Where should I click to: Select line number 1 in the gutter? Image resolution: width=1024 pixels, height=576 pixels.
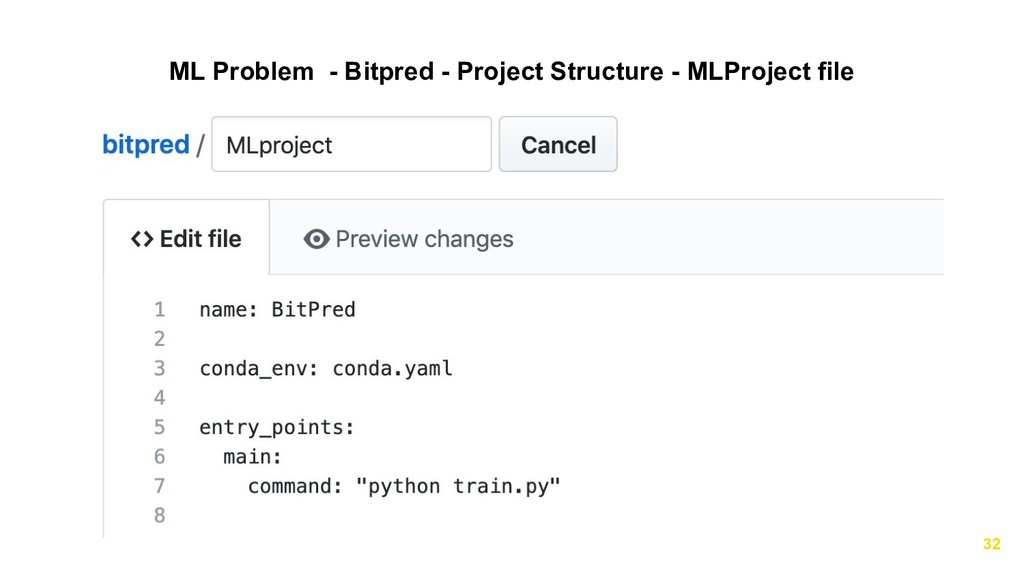[159, 310]
